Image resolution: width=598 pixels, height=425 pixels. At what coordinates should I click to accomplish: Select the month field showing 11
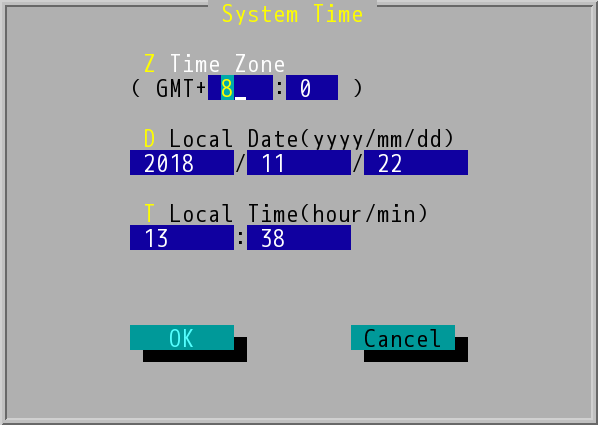[x=299, y=163]
